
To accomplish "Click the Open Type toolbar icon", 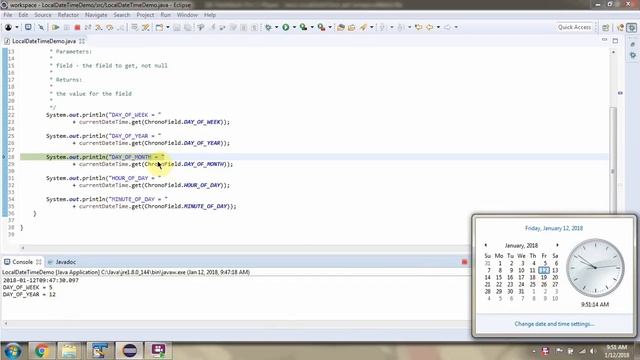I will pyautogui.click(x=340, y=27).
